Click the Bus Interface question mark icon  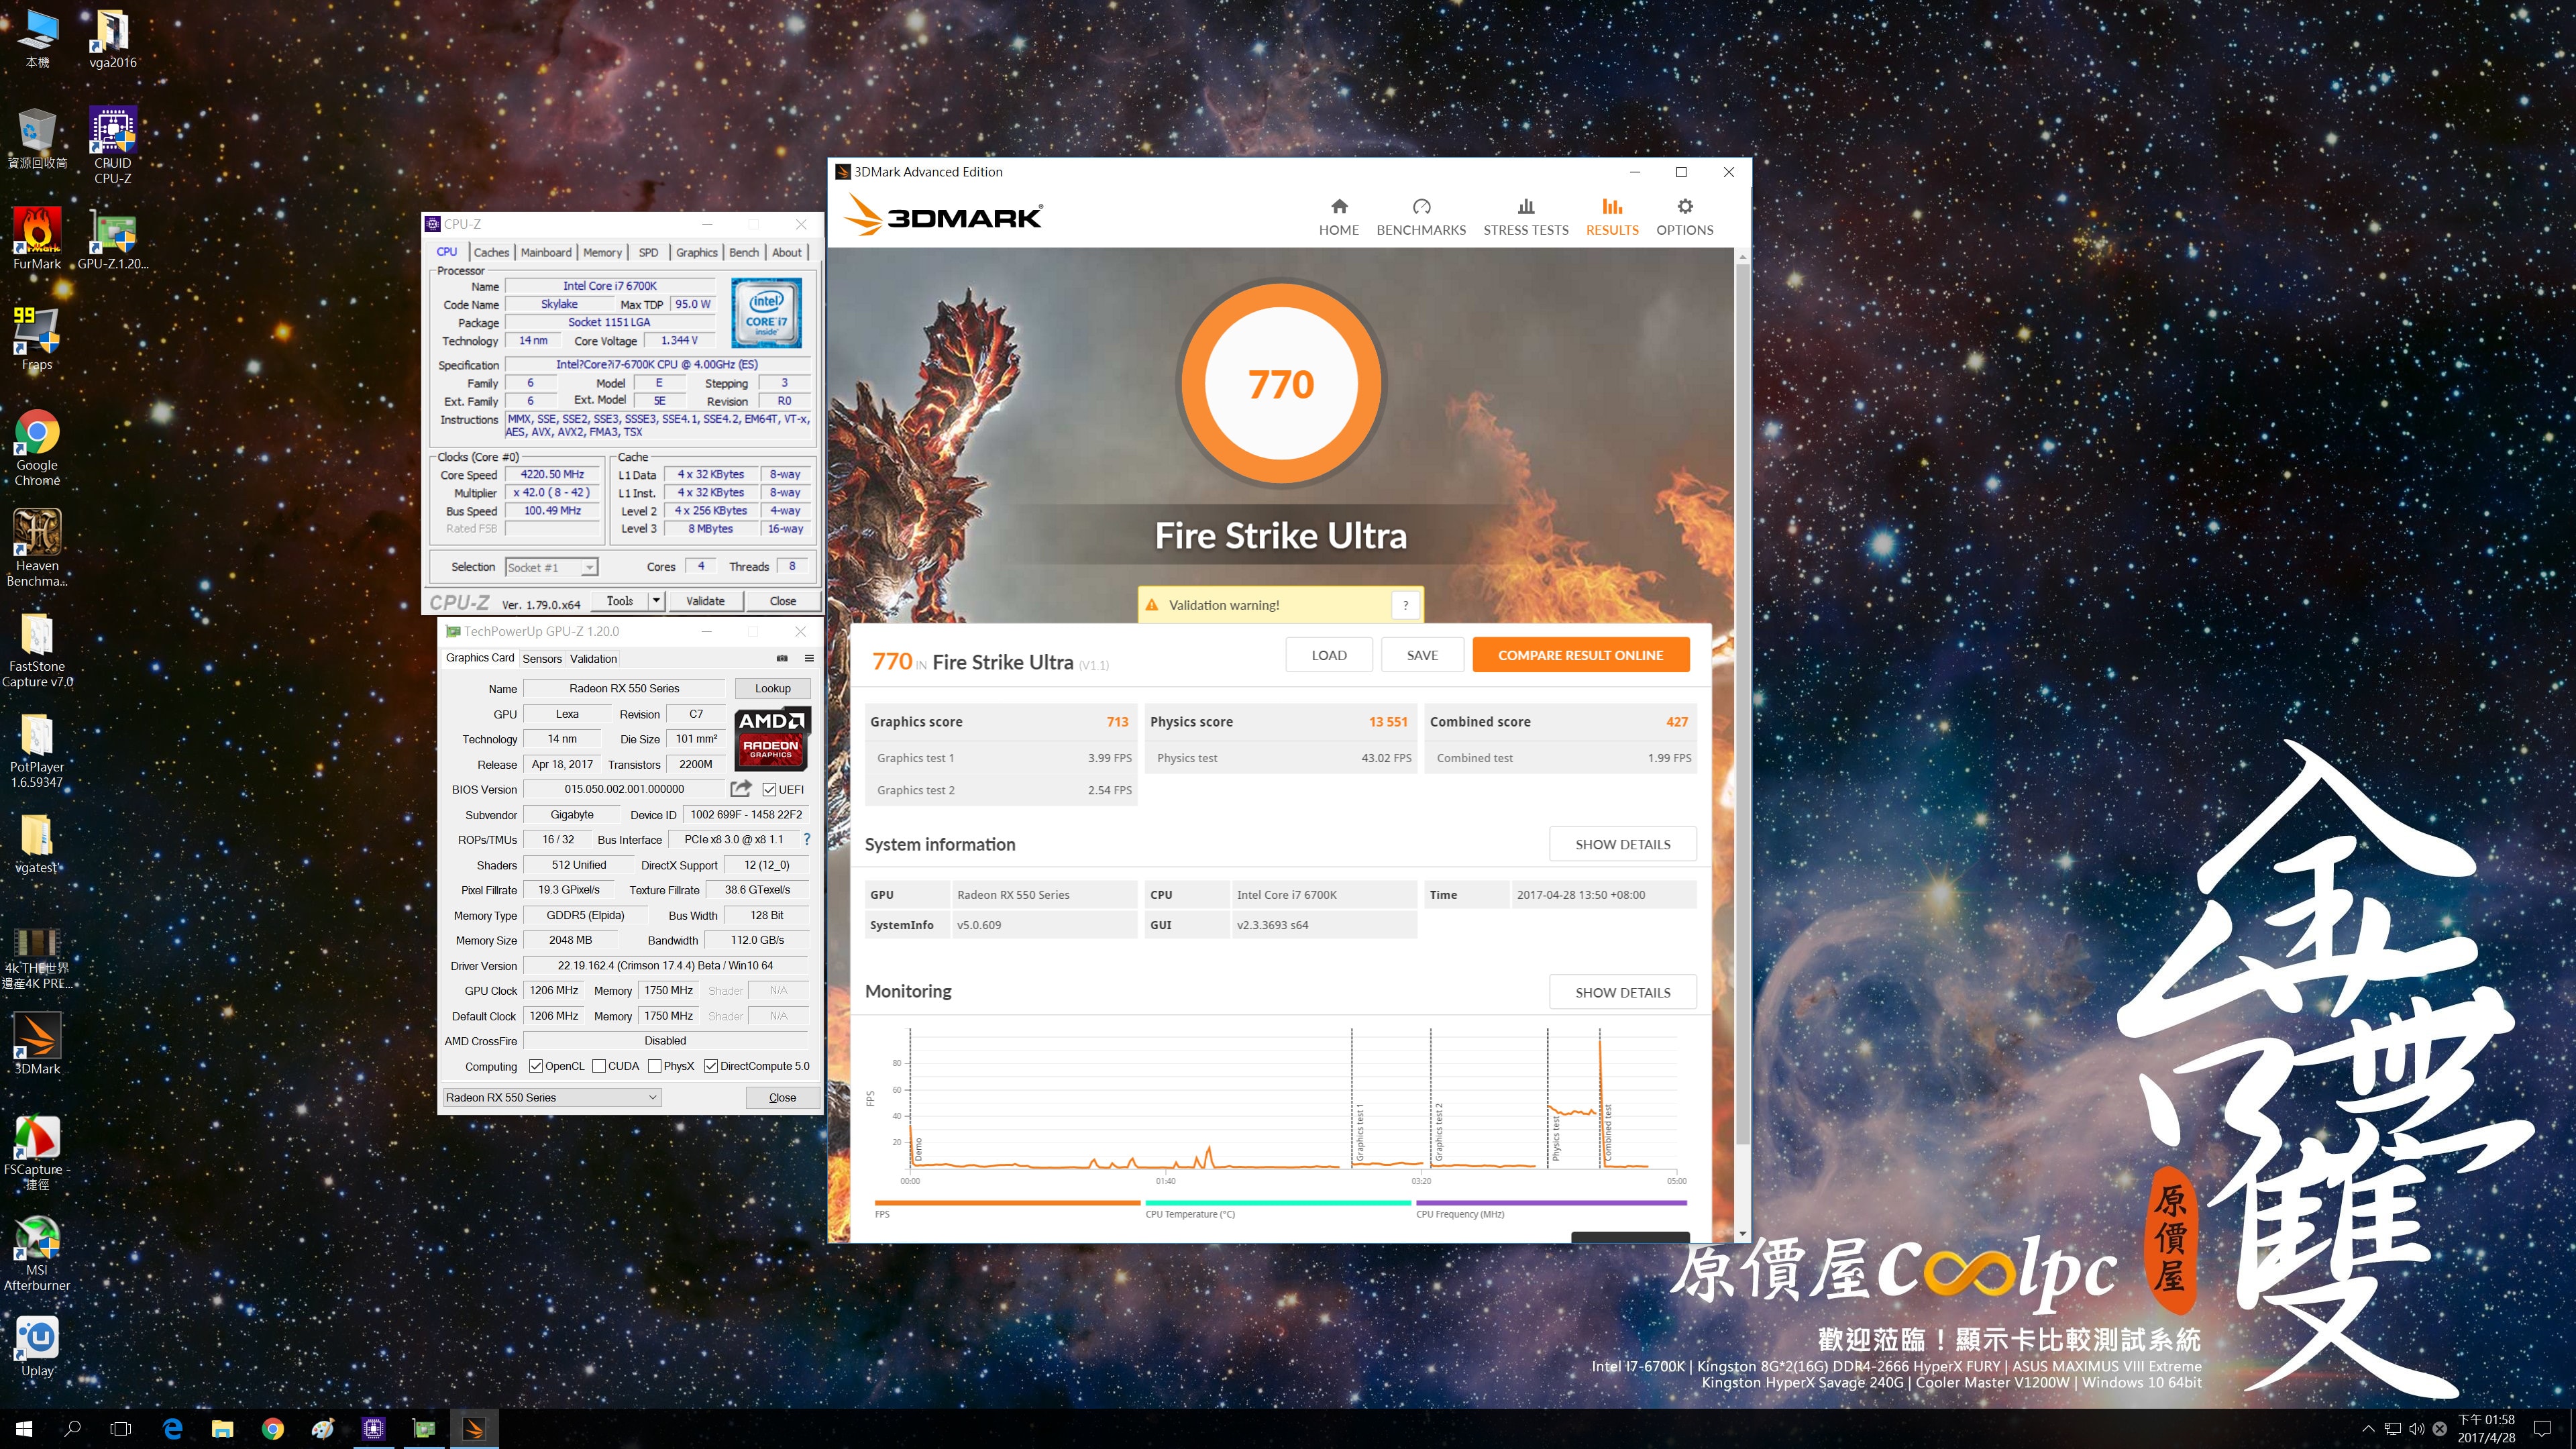[806, 839]
